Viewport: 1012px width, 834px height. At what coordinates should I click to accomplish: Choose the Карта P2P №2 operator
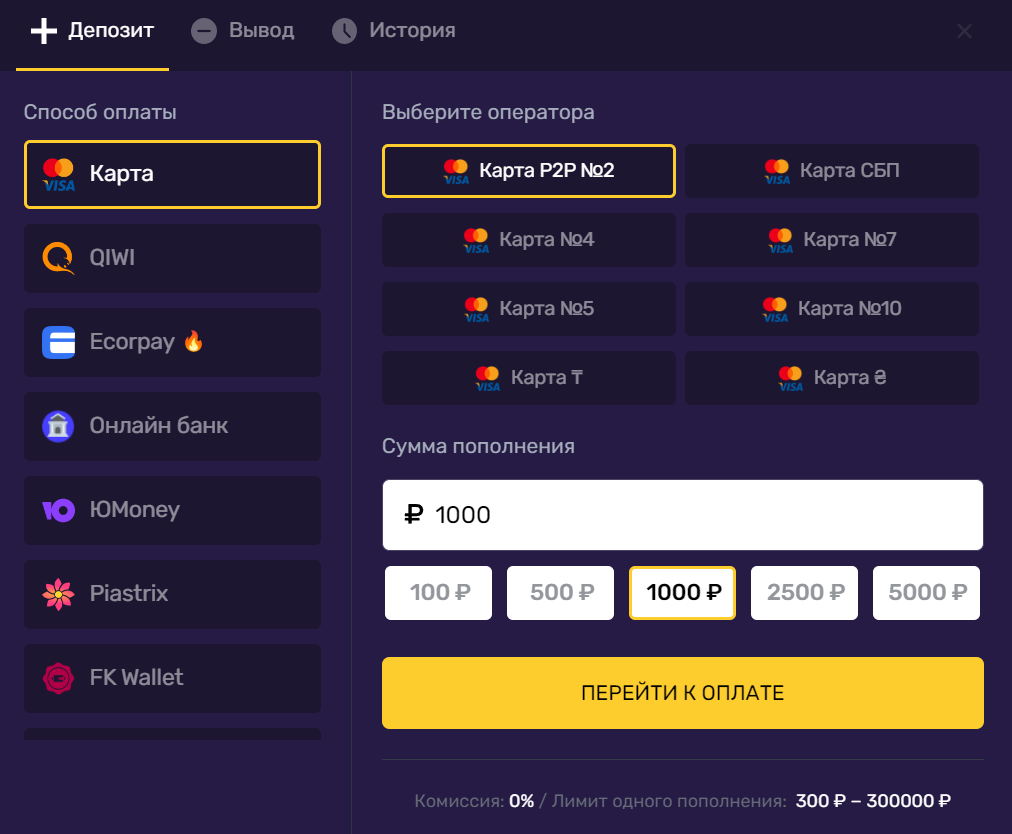(x=529, y=171)
